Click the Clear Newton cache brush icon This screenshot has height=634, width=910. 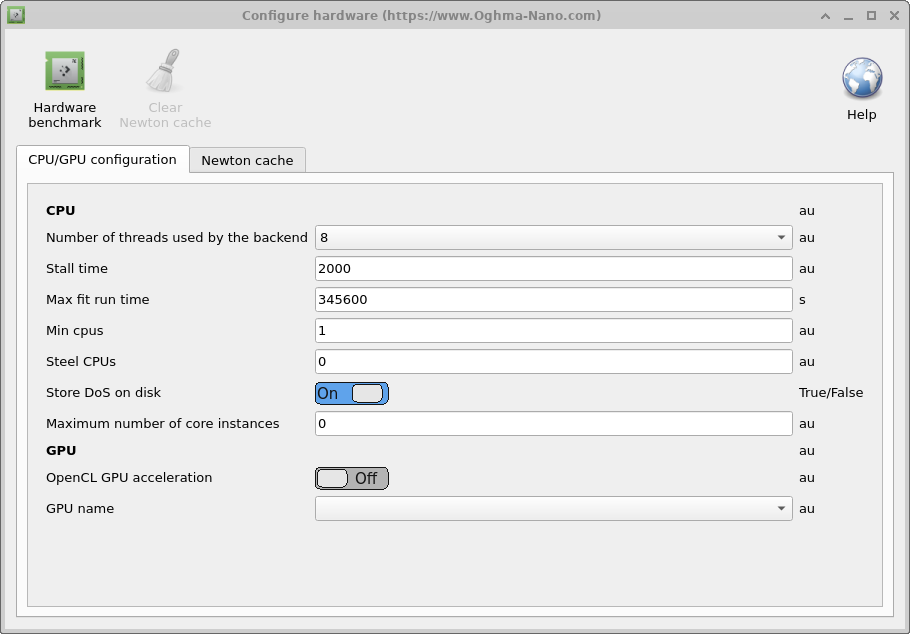[x=164, y=72]
